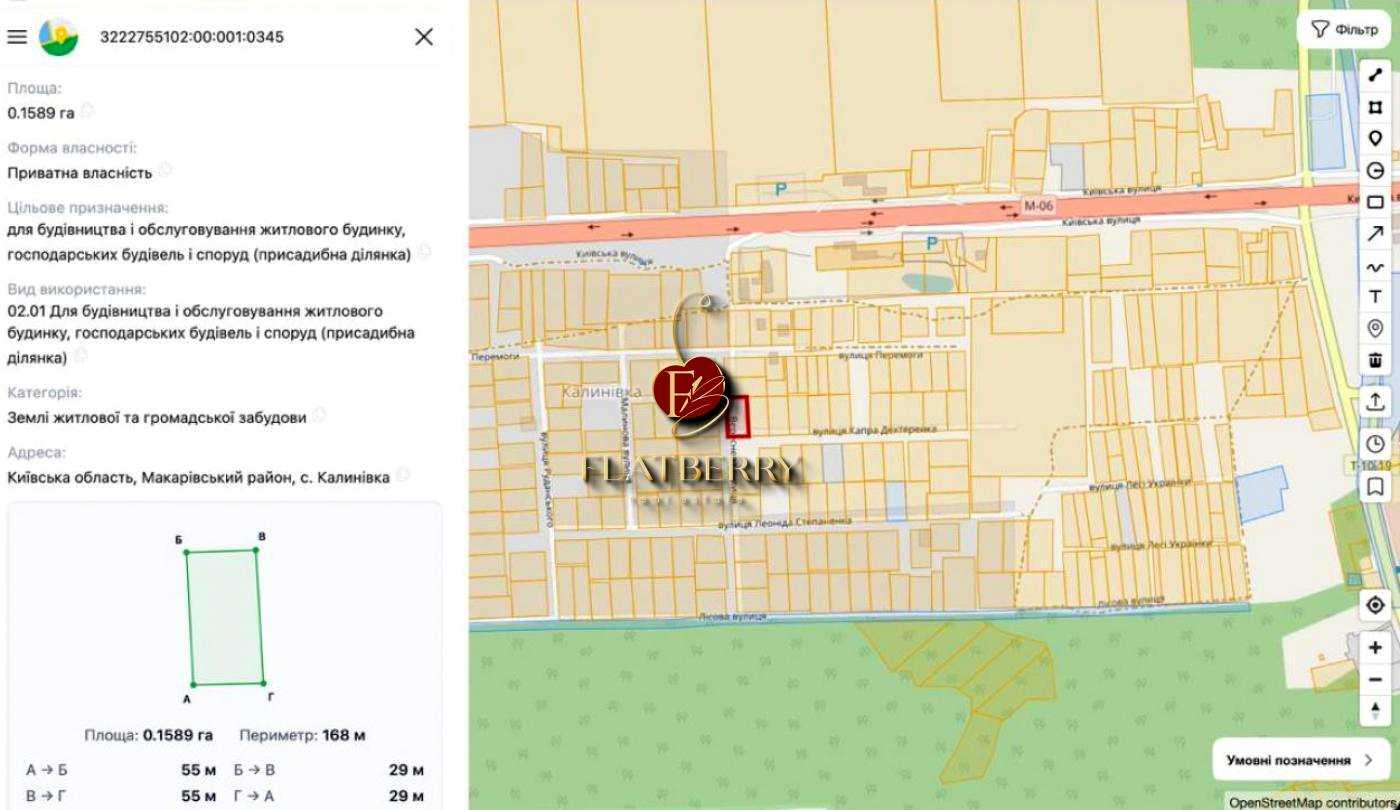Click вулиця Леоніда Степаненка label
1400x810 pixels.
[x=785, y=522]
